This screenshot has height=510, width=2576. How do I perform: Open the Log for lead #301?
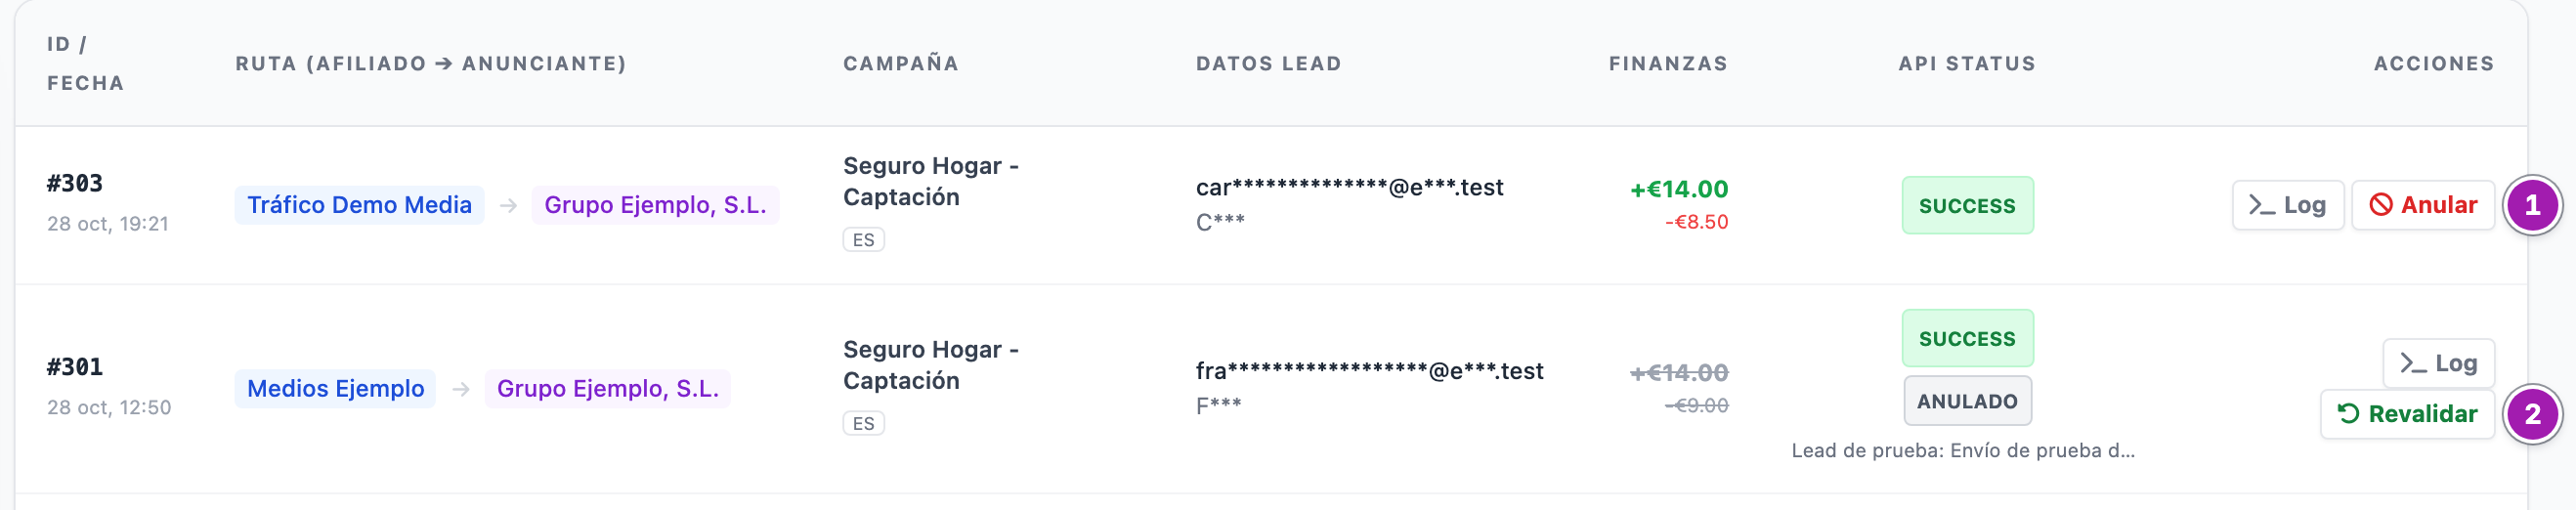coord(2438,363)
